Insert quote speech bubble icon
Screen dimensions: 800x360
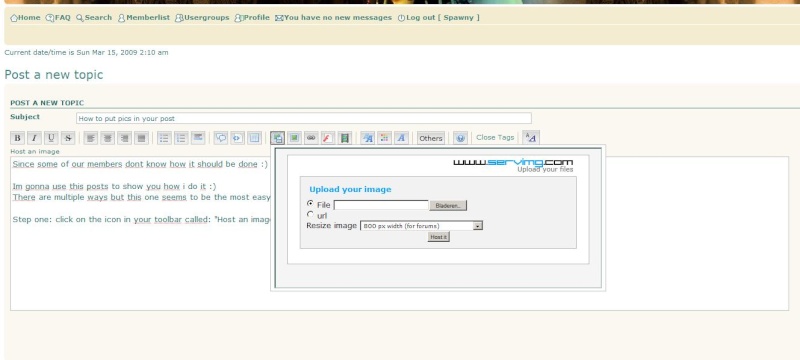pos(221,138)
